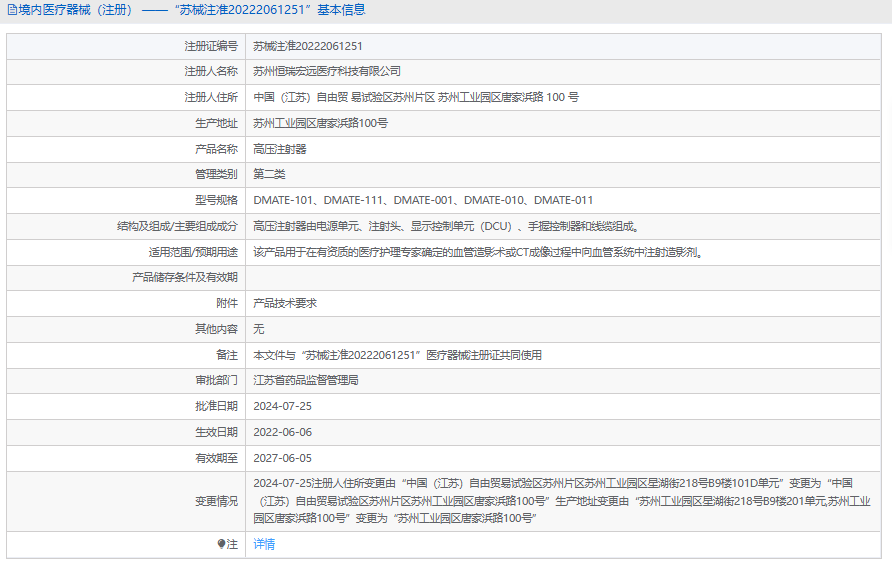Click the 生效日期 label
892x565 pixels.
click(x=216, y=432)
